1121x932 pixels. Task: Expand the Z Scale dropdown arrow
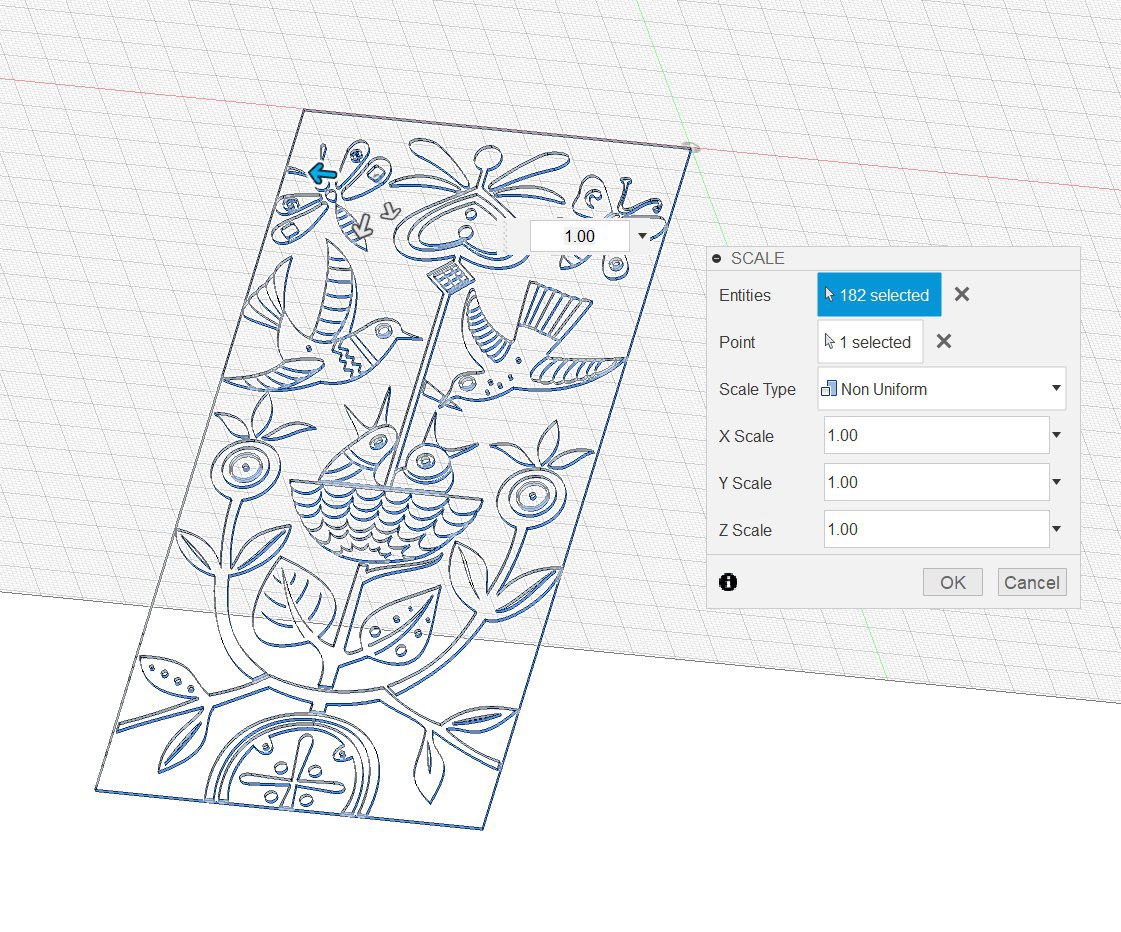[x=1057, y=529]
